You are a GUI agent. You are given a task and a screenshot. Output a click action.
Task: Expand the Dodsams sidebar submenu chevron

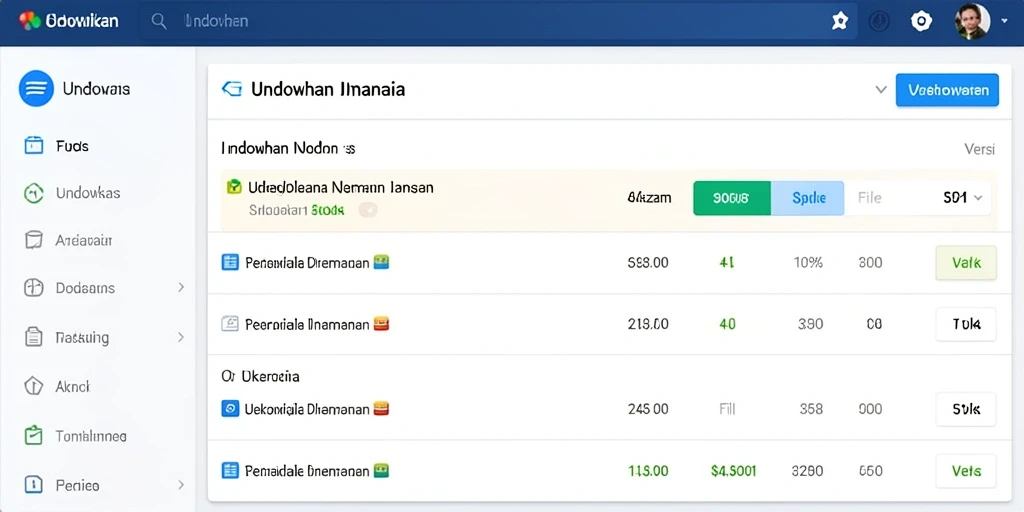tap(181, 287)
